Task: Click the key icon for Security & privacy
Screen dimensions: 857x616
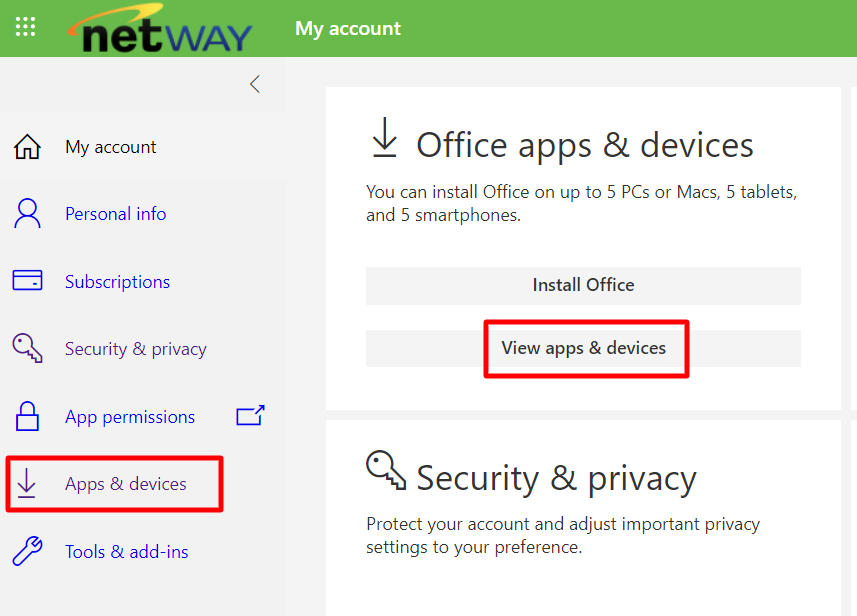Action: [27, 349]
